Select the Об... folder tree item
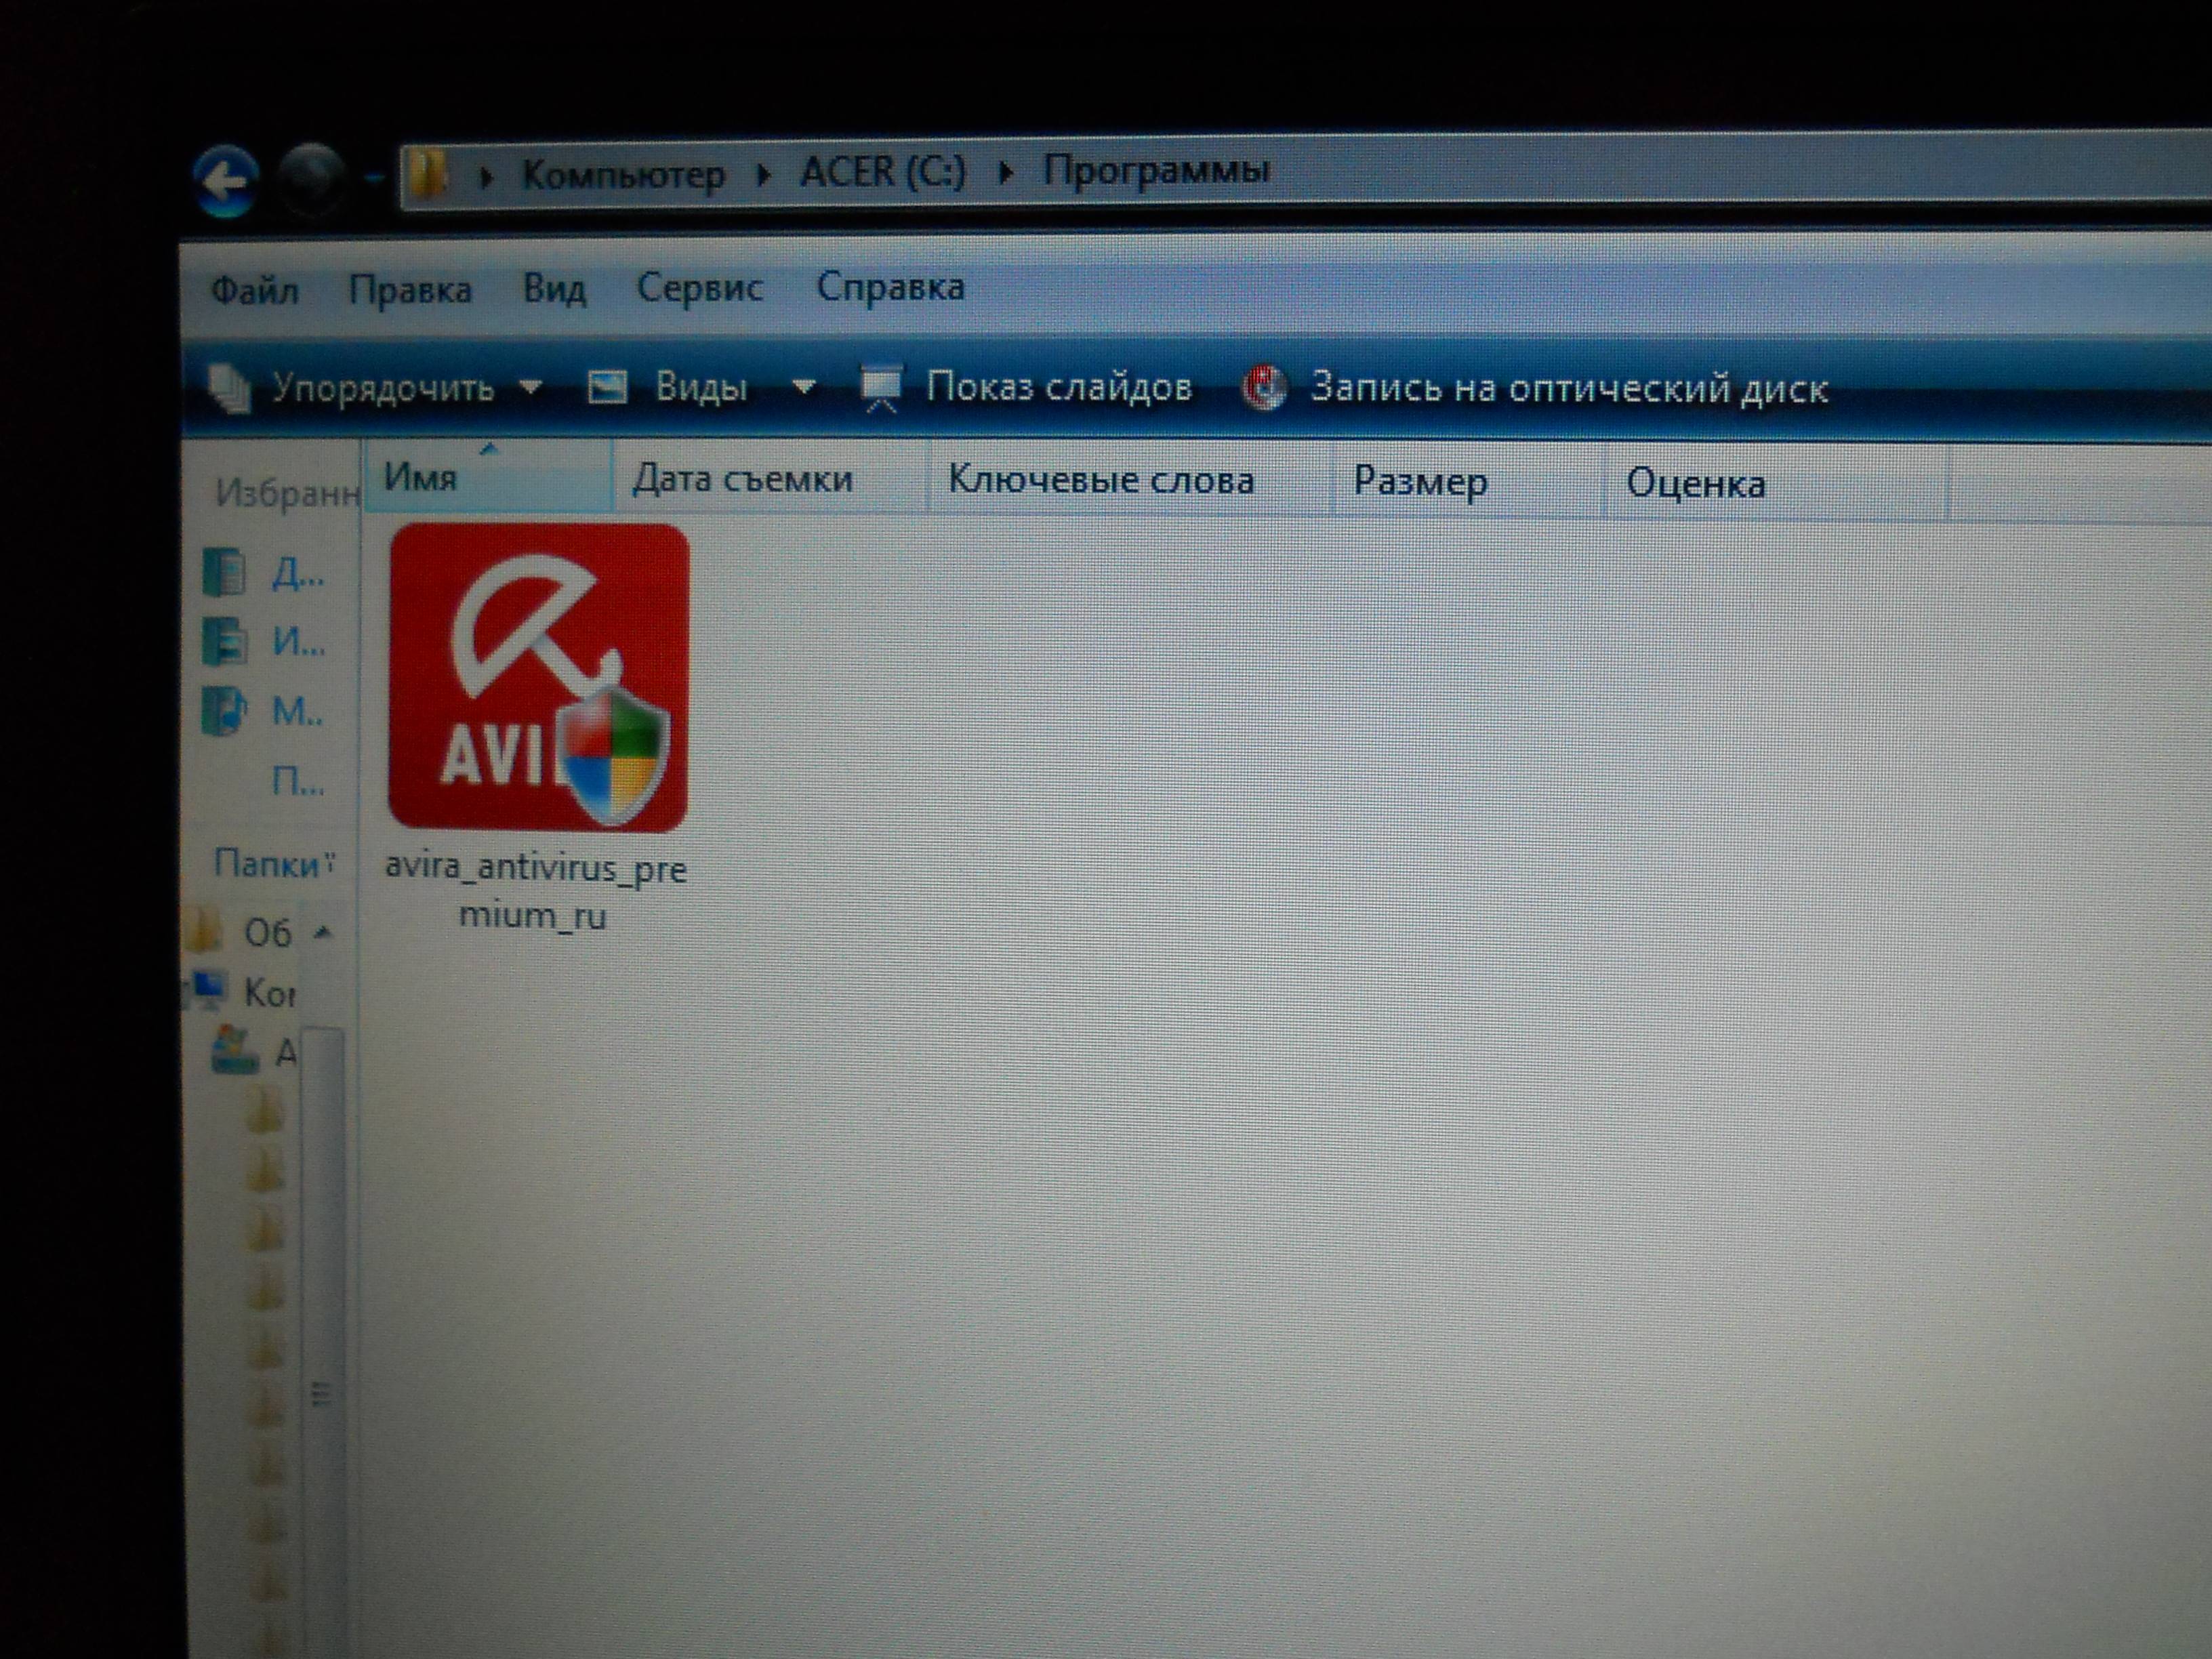Image resolution: width=2212 pixels, height=1659 pixels. click(268, 933)
